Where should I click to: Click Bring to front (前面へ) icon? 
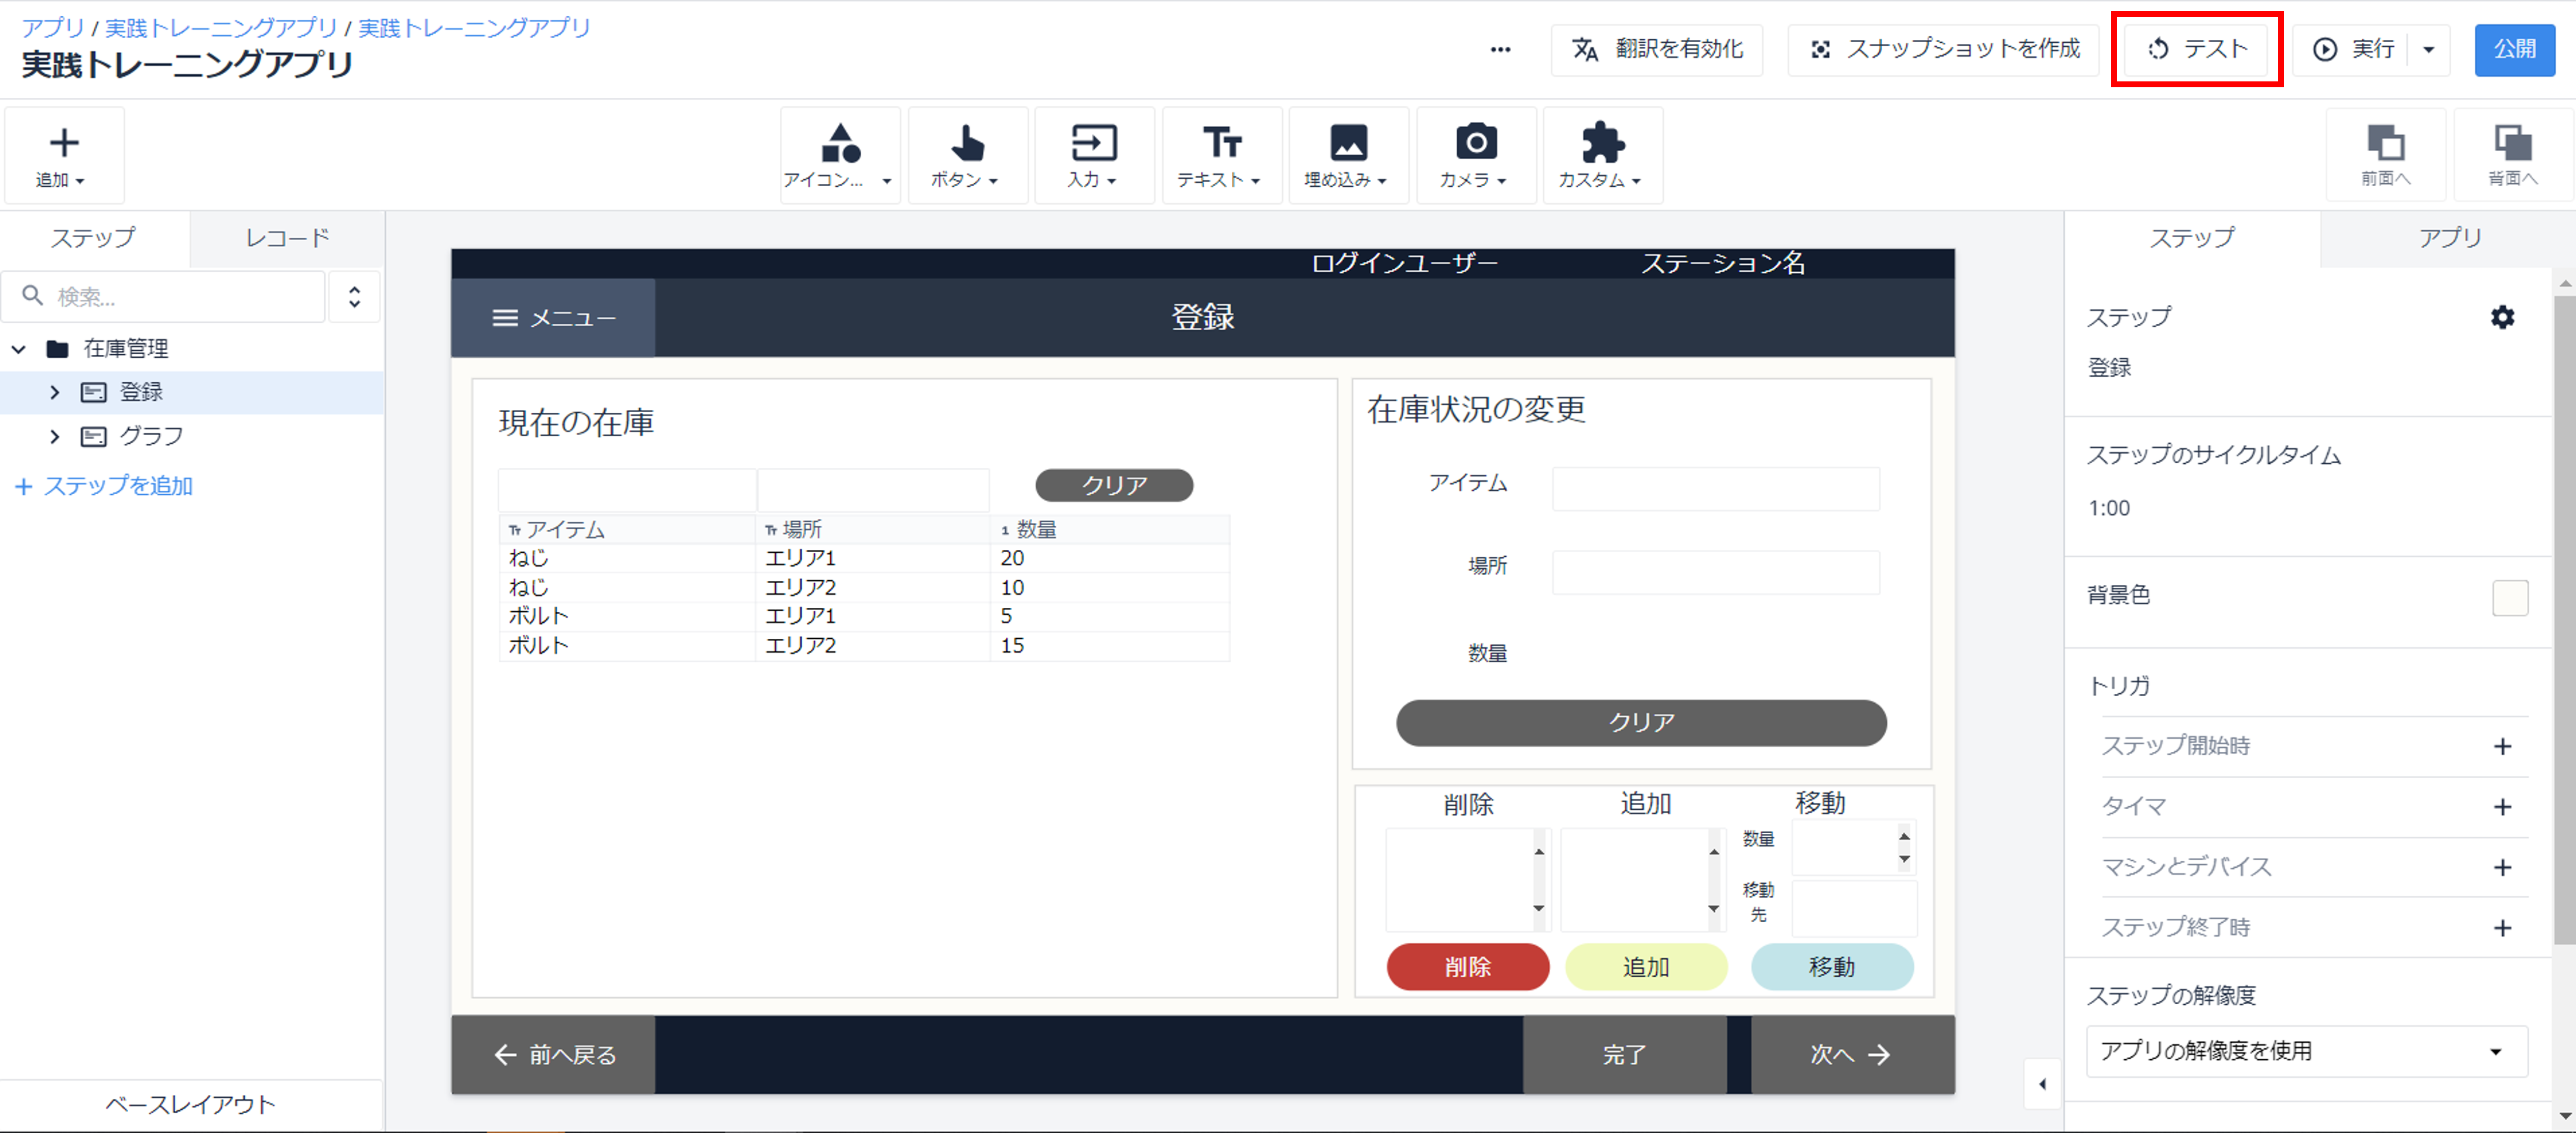coord(2385,155)
